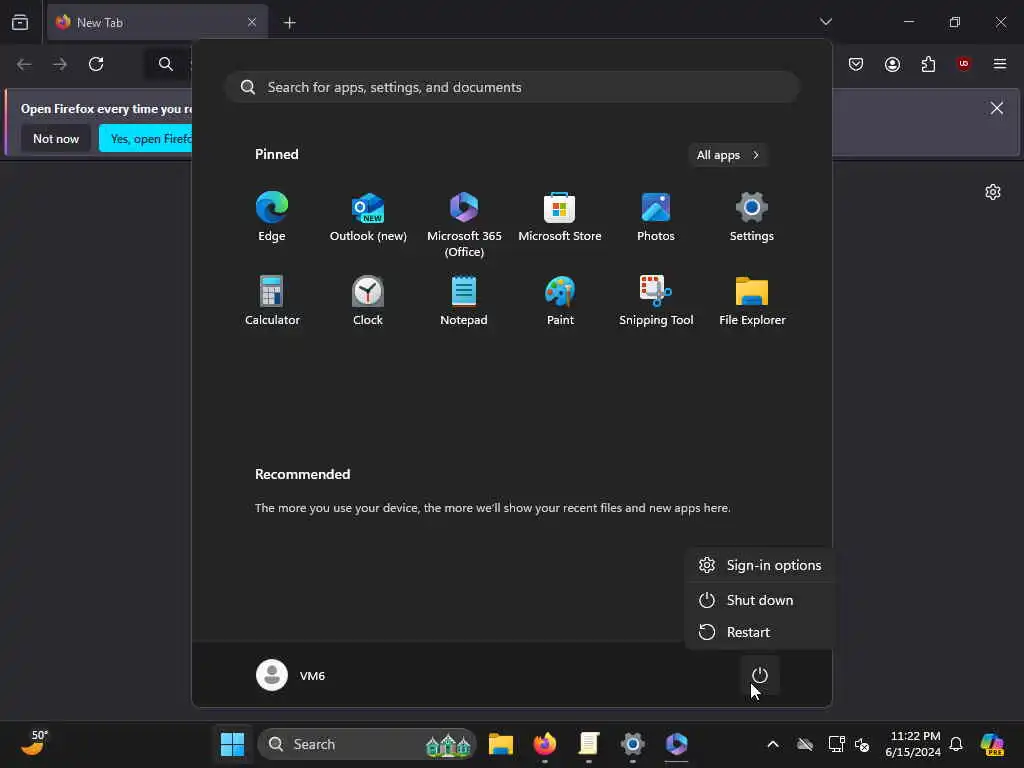Open File Explorer from the taskbar

pyautogui.click(x=501, y=744)
